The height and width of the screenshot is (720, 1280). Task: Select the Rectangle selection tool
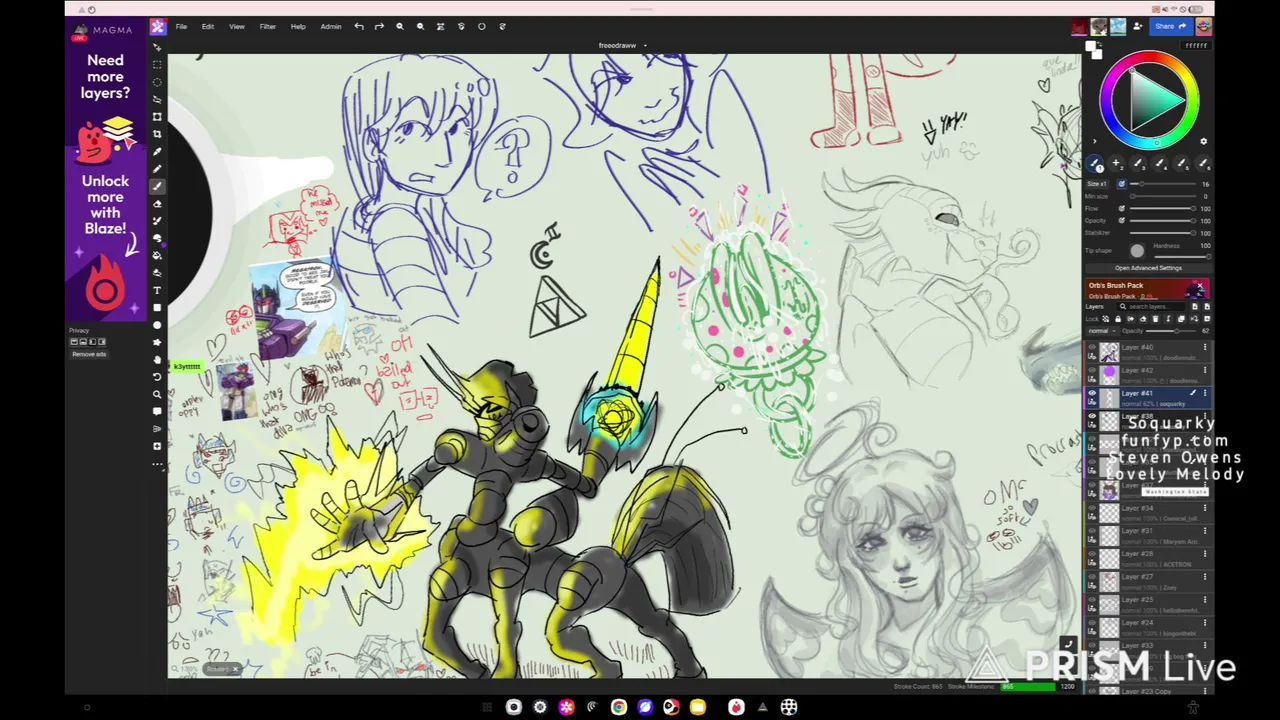coord(157,64)
